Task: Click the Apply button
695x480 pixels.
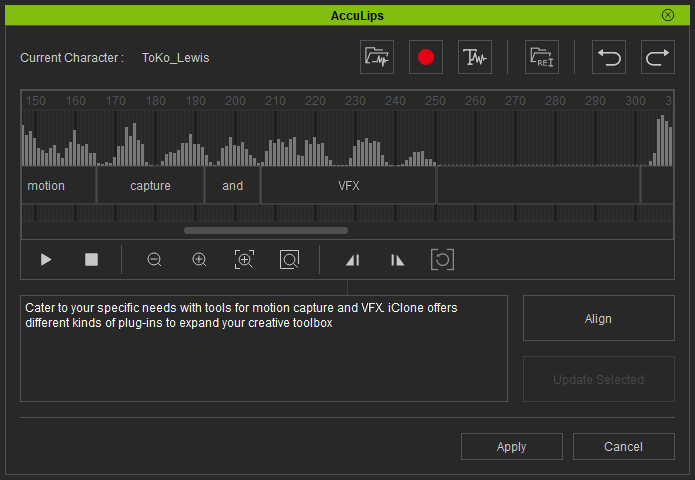Action: point(511,447)
